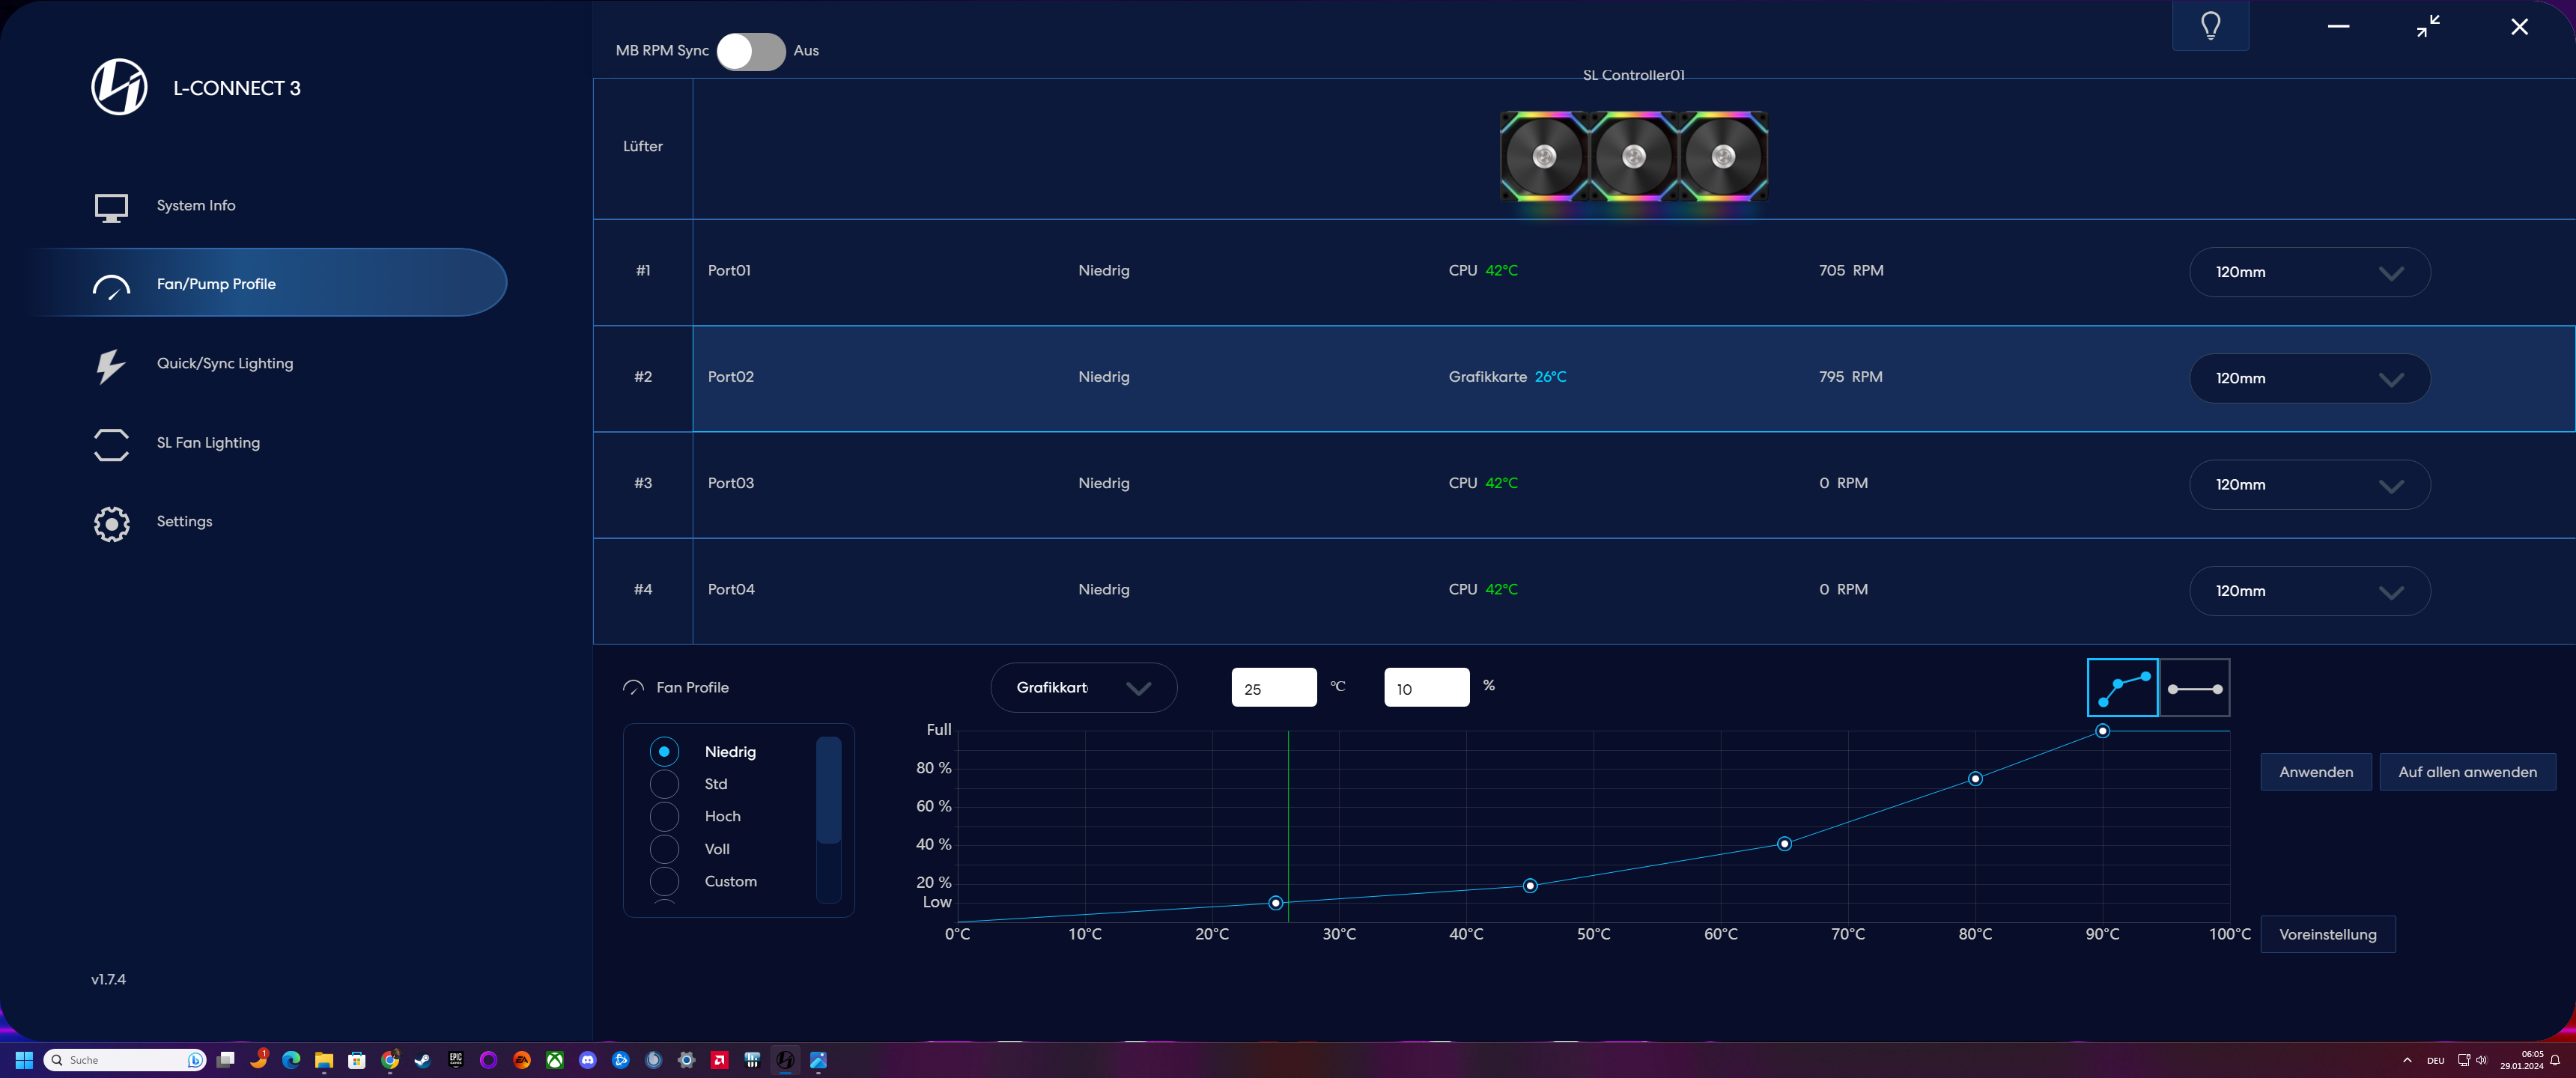The width and height of the screenshot is (2576, 1078).
Task: Choose the Custom fan profile option
Action: point(664,882)
